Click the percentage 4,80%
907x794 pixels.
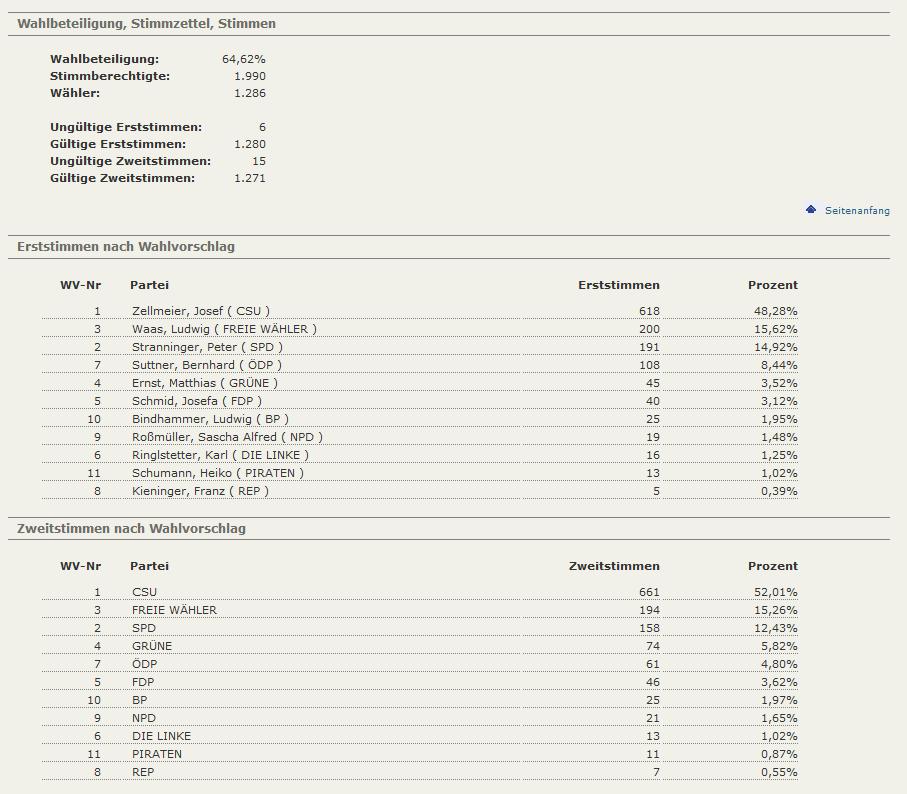coord(779,664)
